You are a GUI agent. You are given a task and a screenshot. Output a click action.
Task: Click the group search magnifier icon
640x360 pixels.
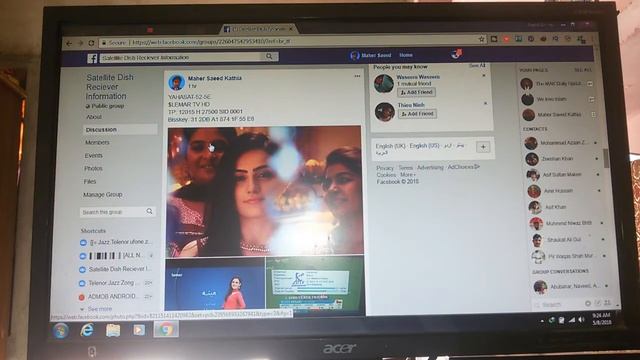tap(149, 211)
